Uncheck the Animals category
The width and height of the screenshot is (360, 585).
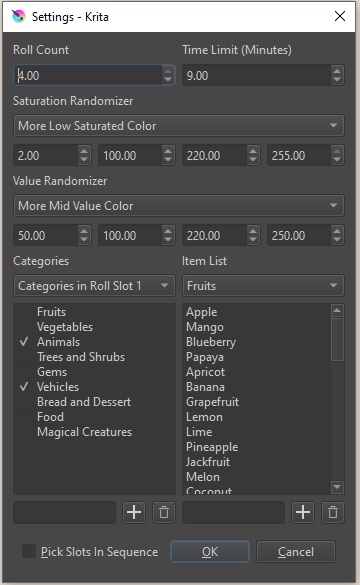click(x=24, y=342)
